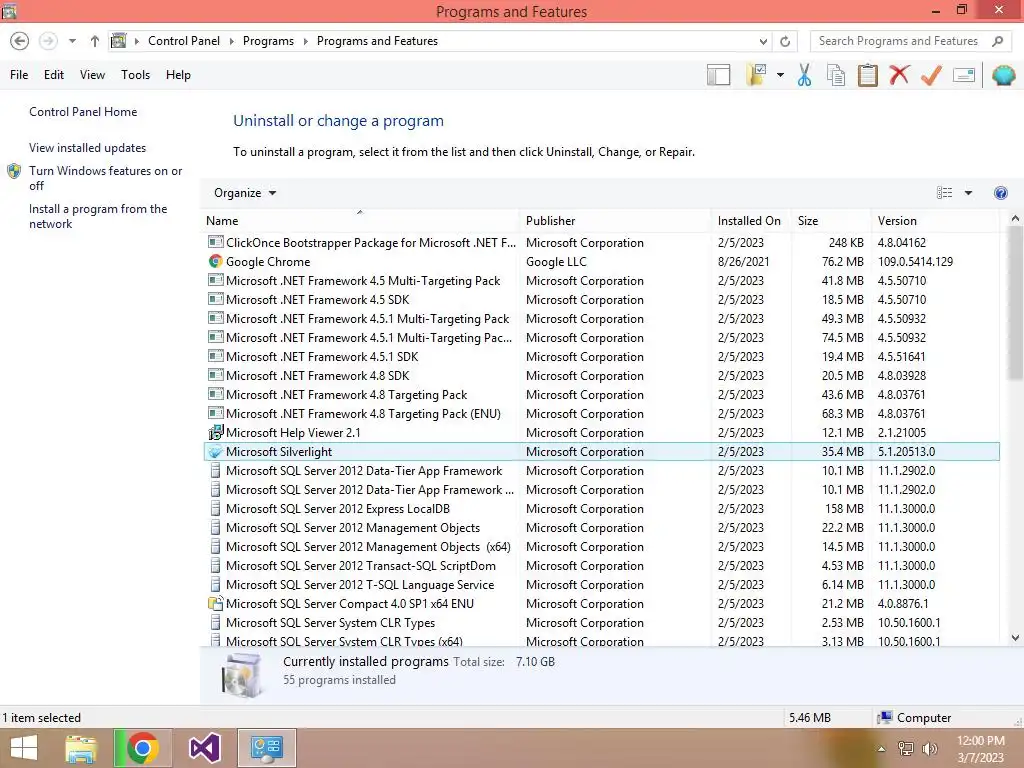
Task: Click the folder options toolbar icon
Action: 756,75
